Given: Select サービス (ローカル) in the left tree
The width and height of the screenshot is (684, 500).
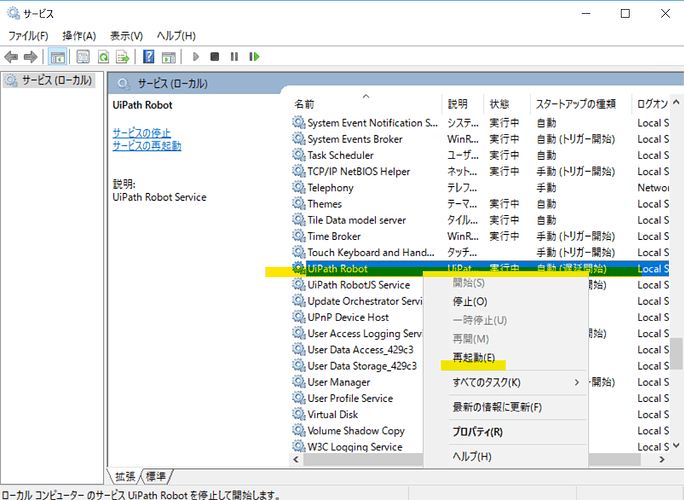Looking at the screenshot, I should [48, 80].
